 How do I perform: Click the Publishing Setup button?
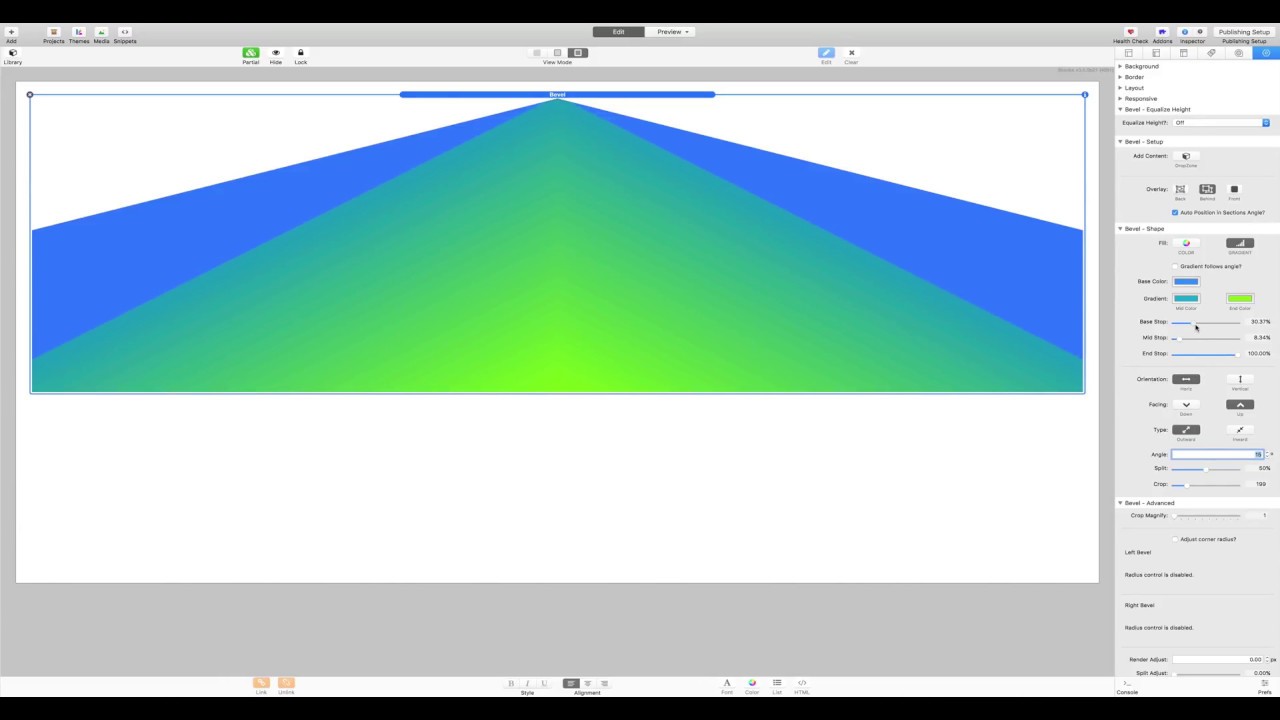click(1244, 32)
